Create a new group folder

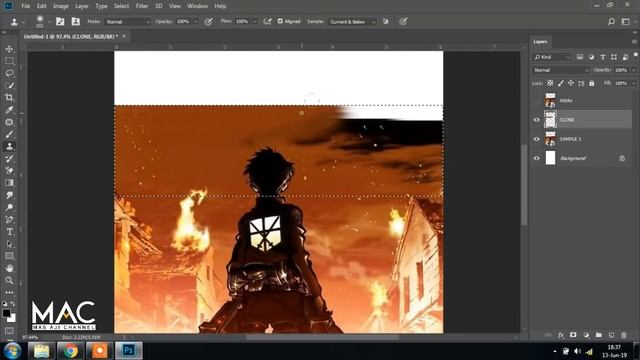598,335
